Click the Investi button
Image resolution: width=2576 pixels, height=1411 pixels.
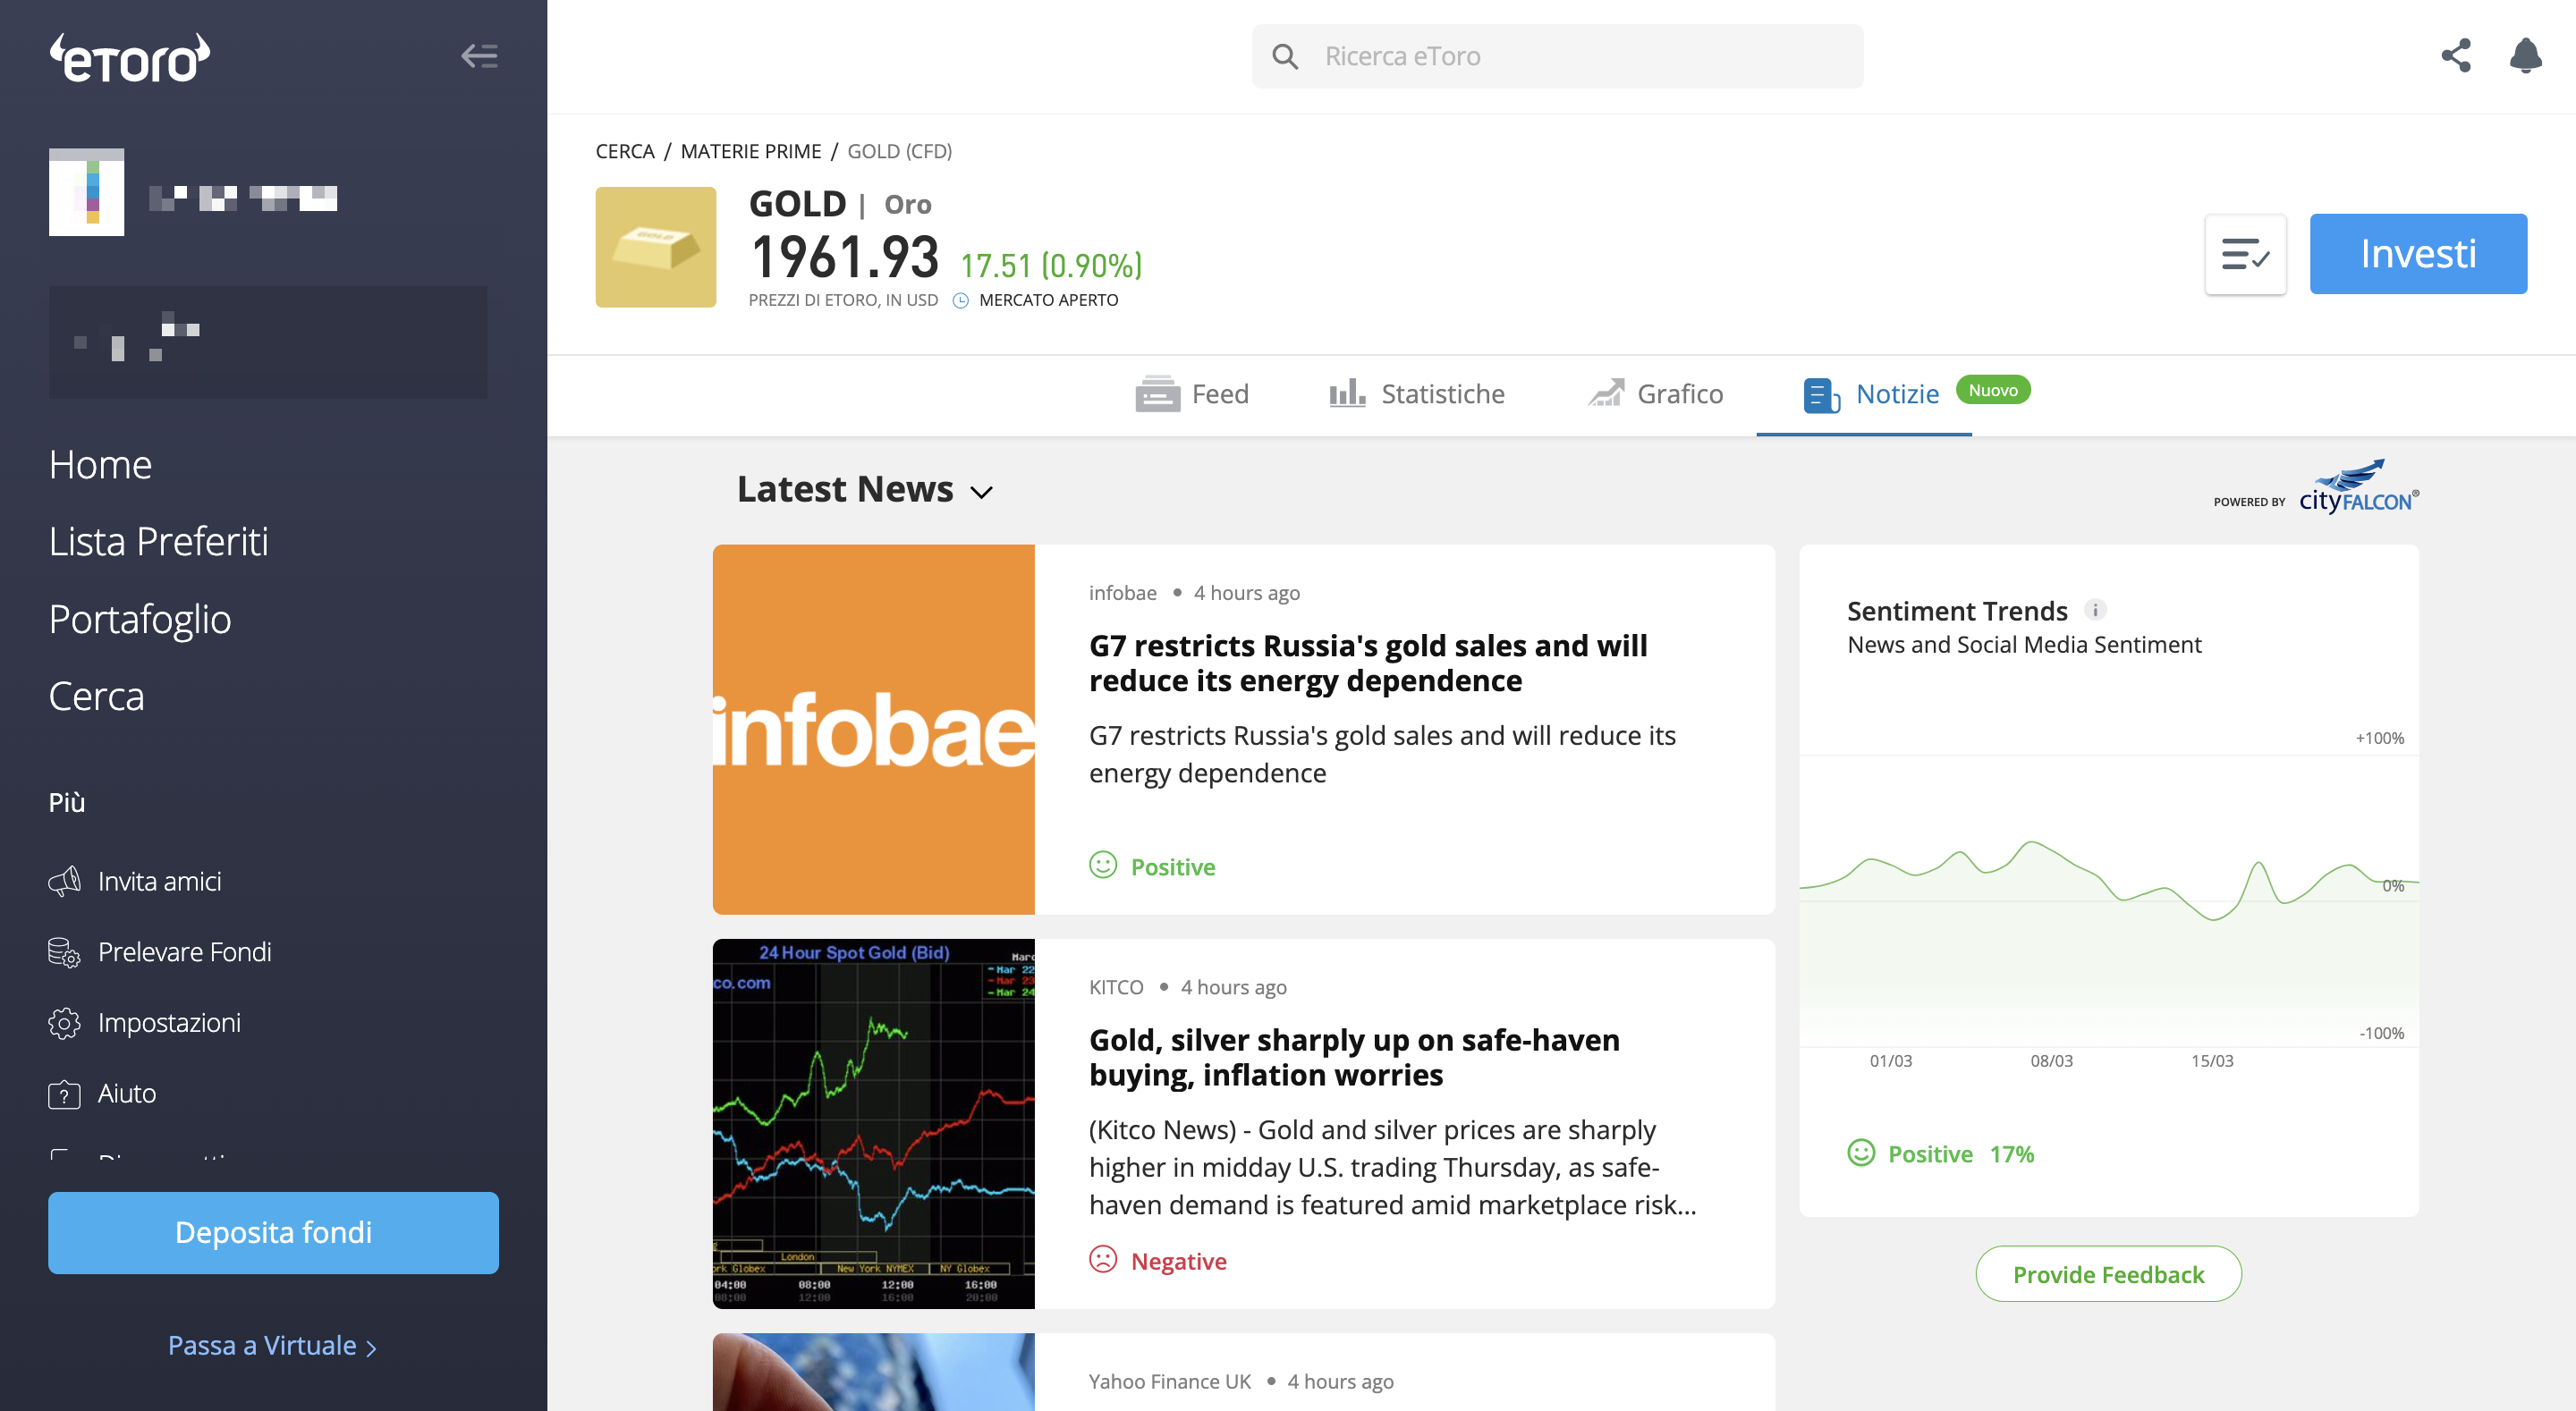pos(2417,254)
